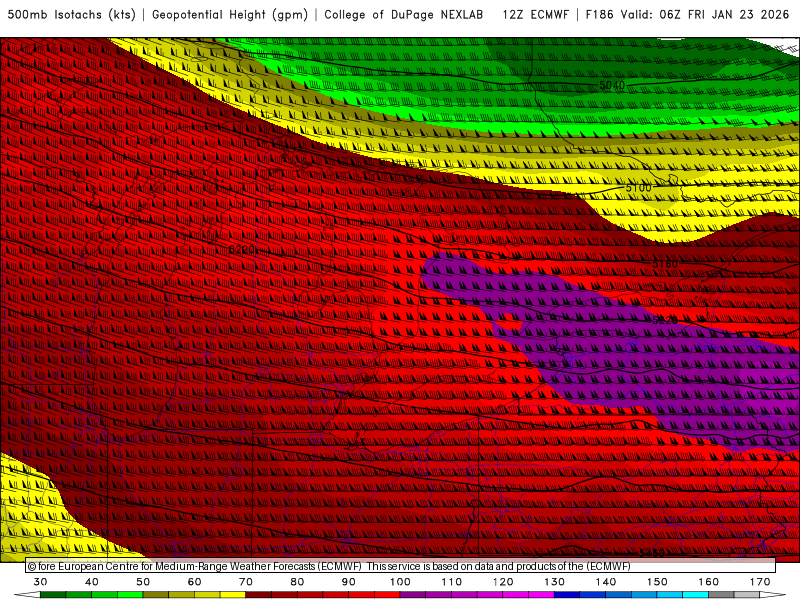Click the '500mb Isotachs (kts)' title text
The image size is (800, 600).
pos(71,15)
